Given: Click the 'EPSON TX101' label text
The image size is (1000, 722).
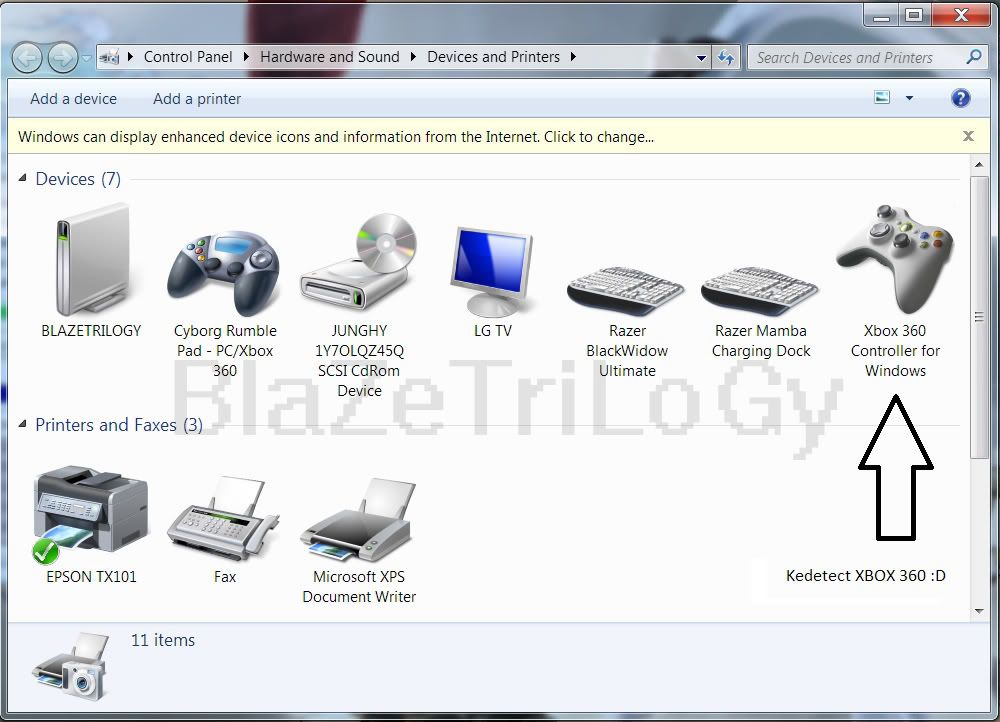Looking at the screenshot, I should [x=91, y=577].
